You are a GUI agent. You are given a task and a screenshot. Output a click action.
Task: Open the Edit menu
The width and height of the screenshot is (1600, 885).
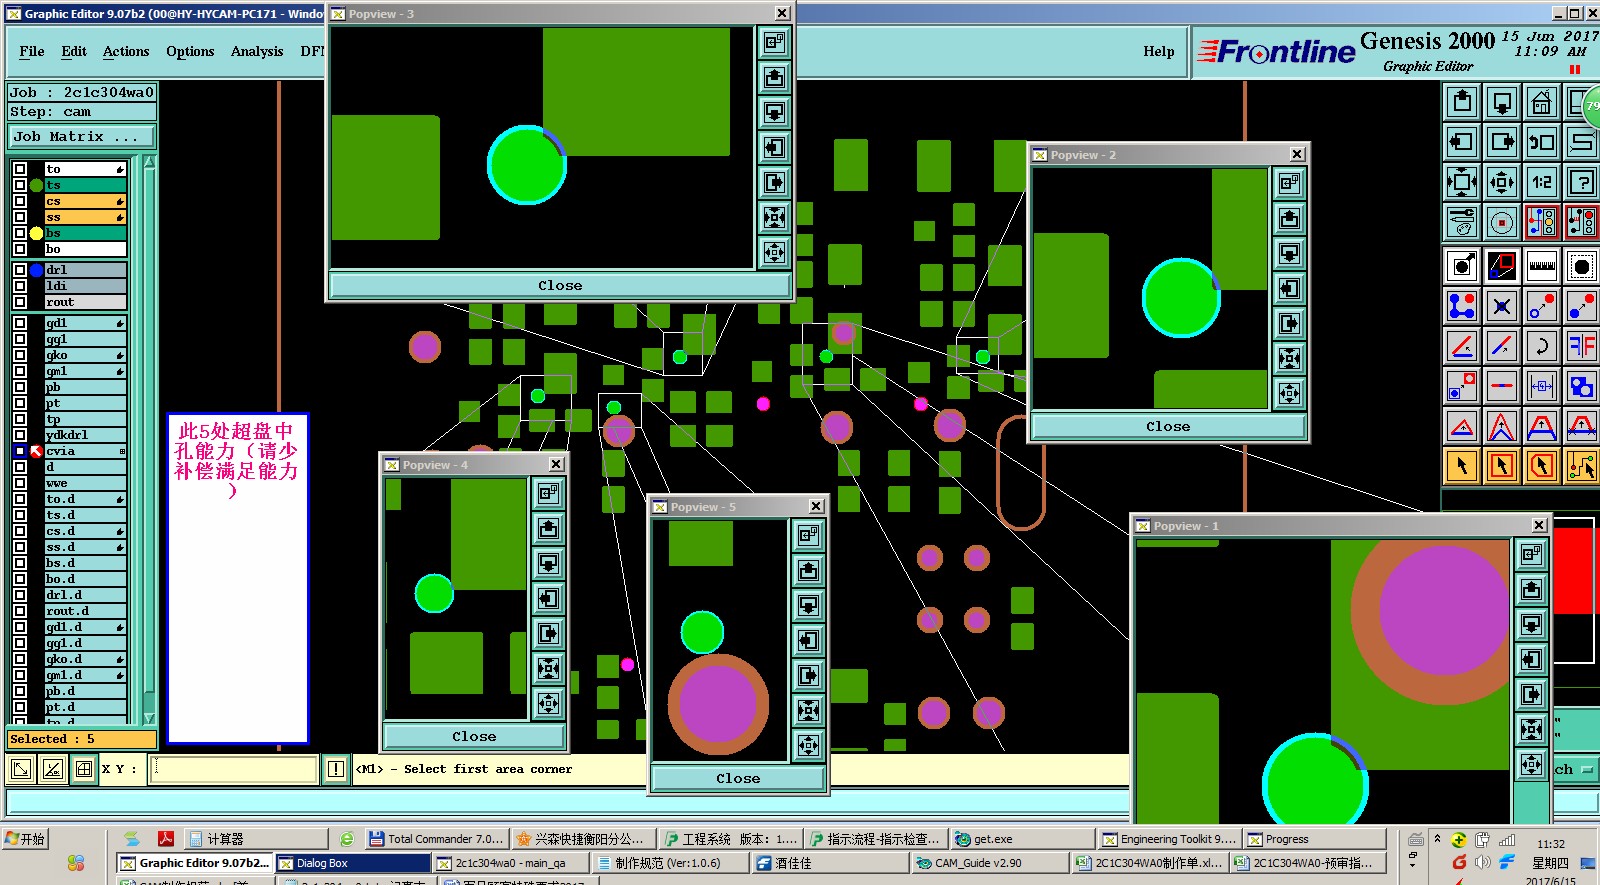pos(74,51)
